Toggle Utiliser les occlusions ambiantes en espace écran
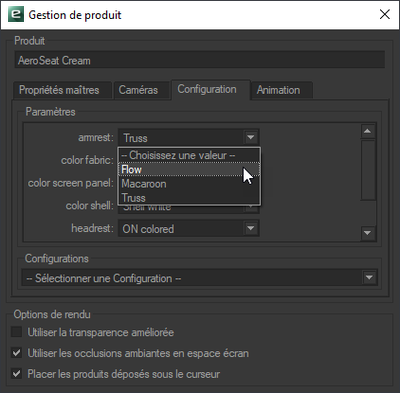Image resolution: width=400 pixels, height=393 pixels. click(x=16, y=353)
